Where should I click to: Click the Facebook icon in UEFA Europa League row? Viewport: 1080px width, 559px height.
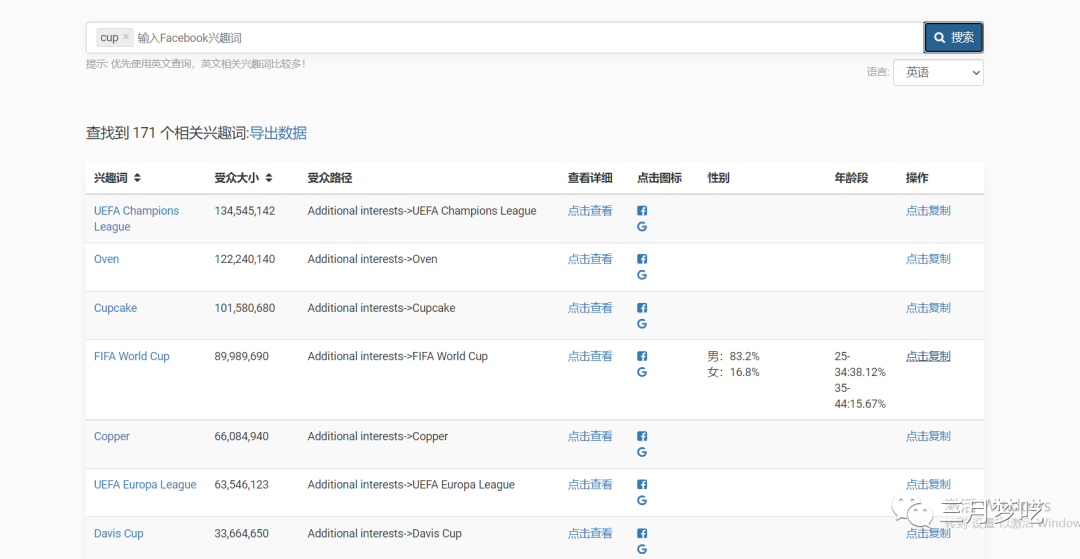tap(642, 484)
